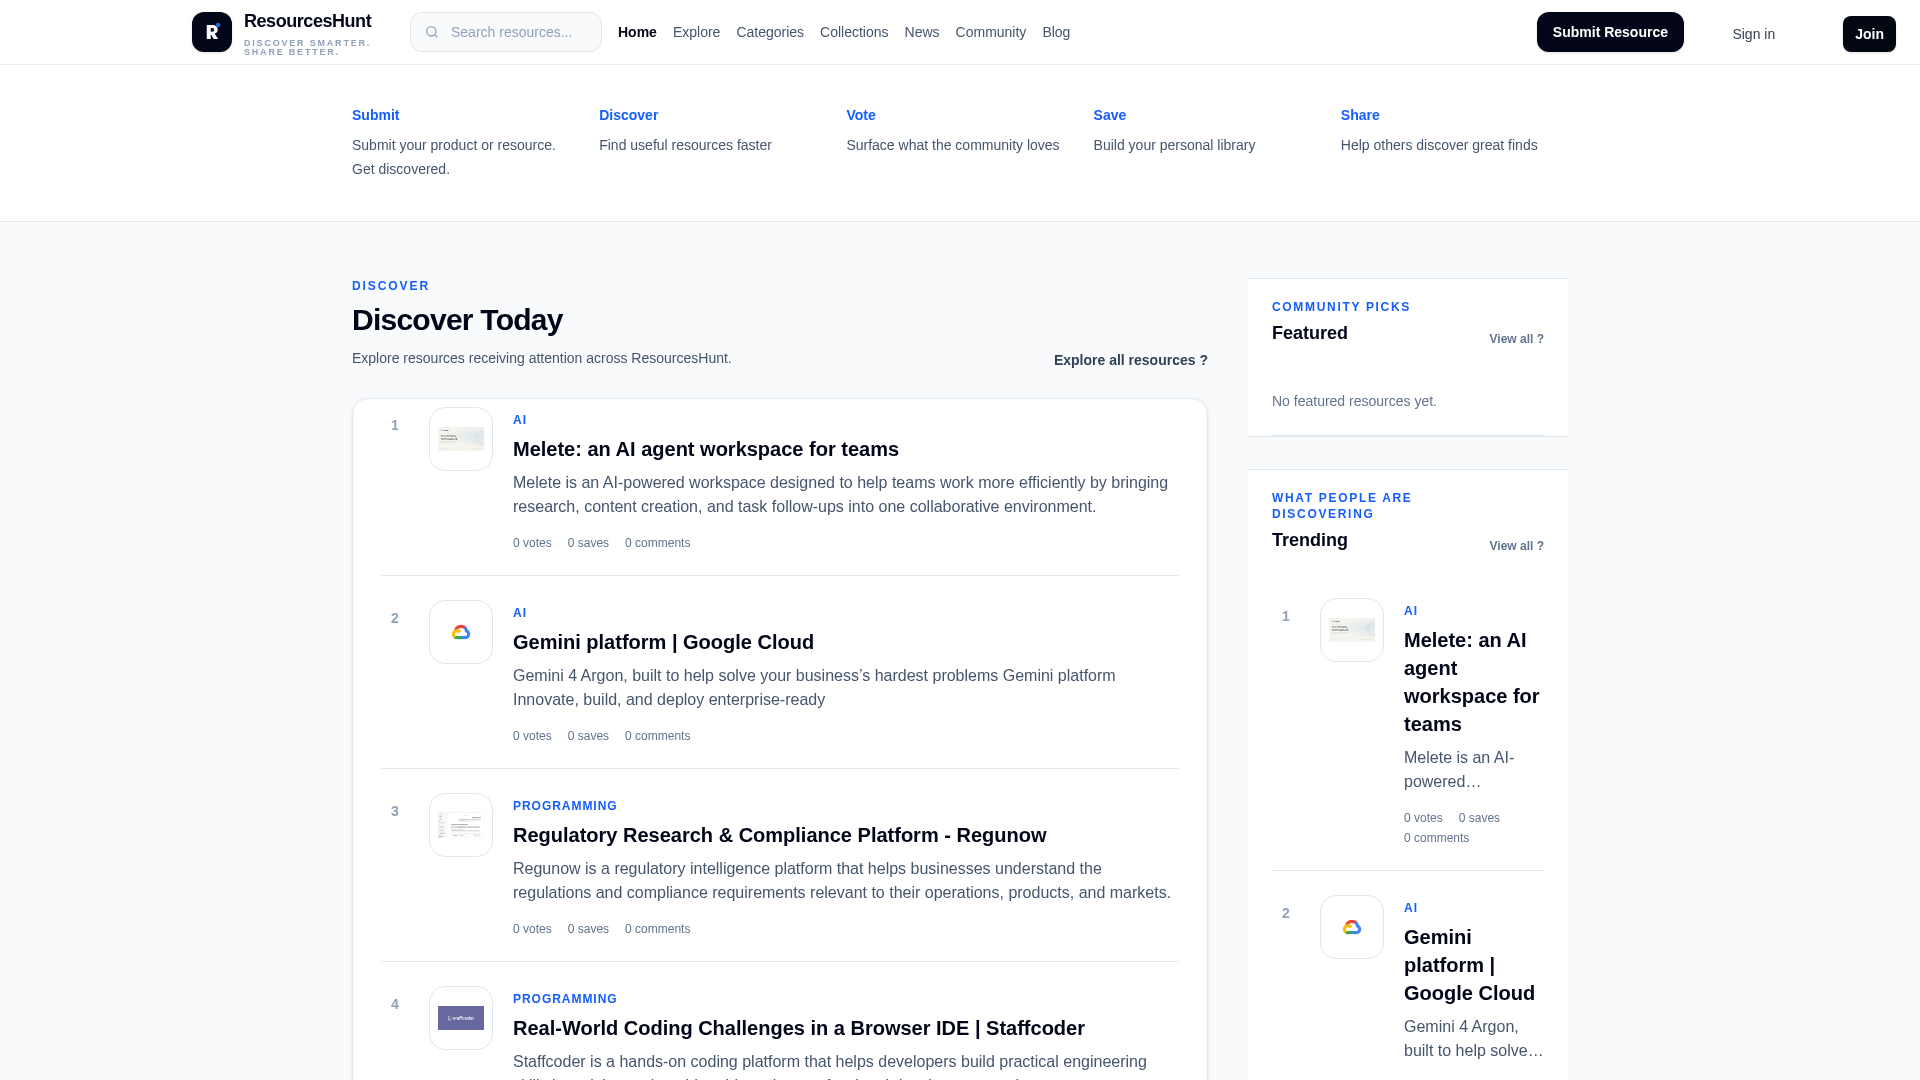Image resolution: width=1920 pixels, height=1080 pixels.
Task: Open News in top navigation
Action: coord(922,32)
